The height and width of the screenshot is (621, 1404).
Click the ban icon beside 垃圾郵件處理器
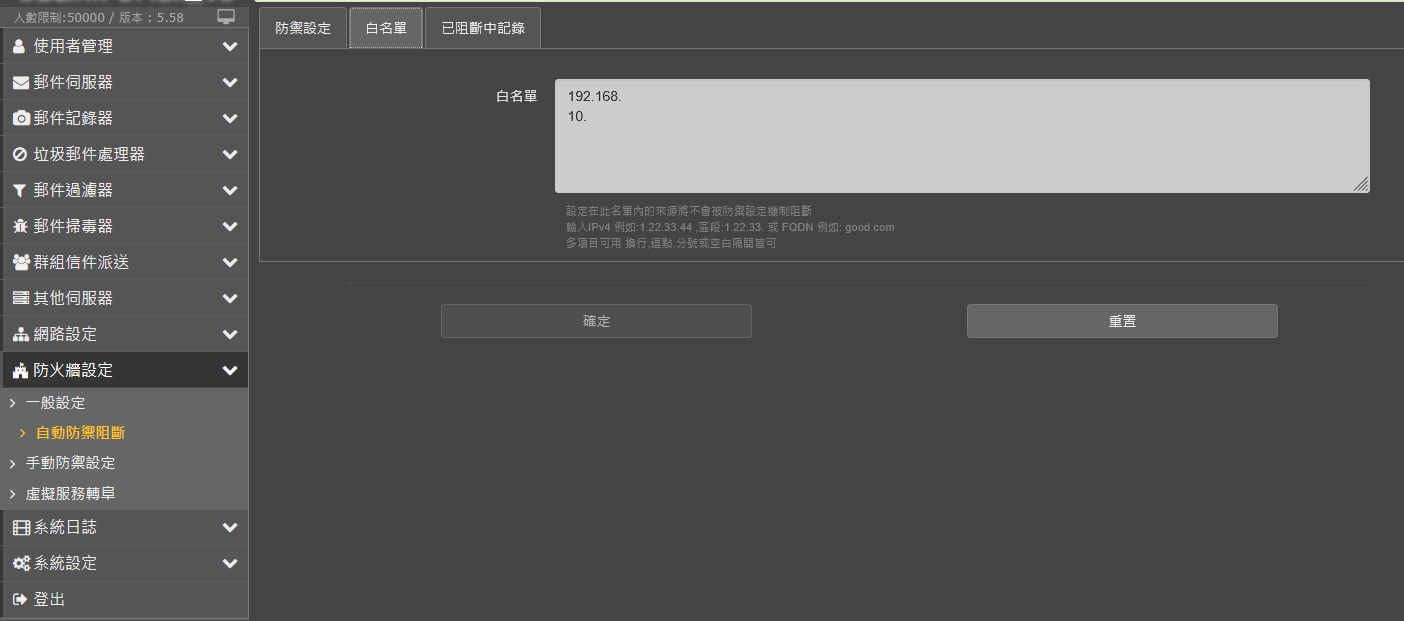(20, 154)
